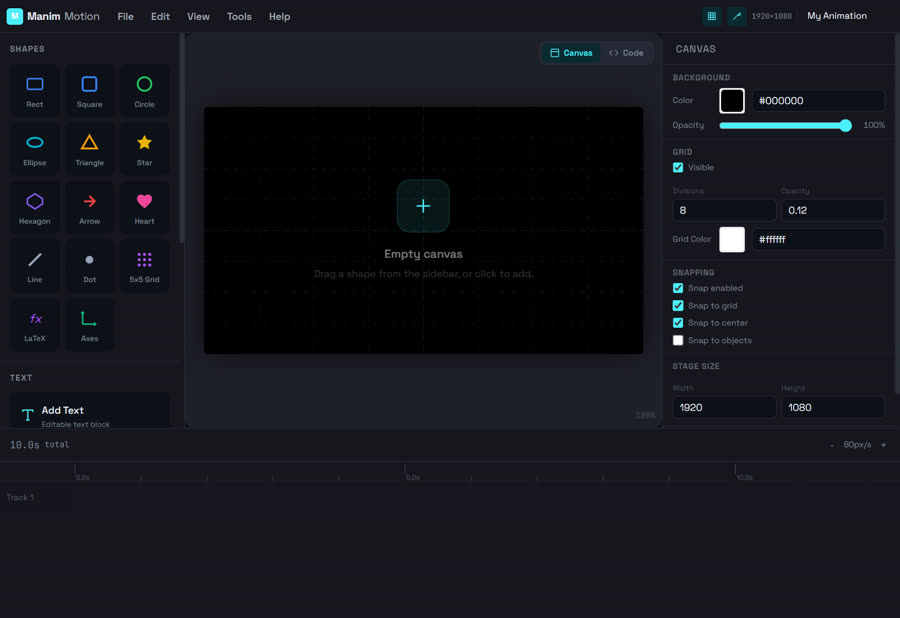900x618 pixels.
Task: Adjust the background Opacity slider
Action: coord(785,125)
